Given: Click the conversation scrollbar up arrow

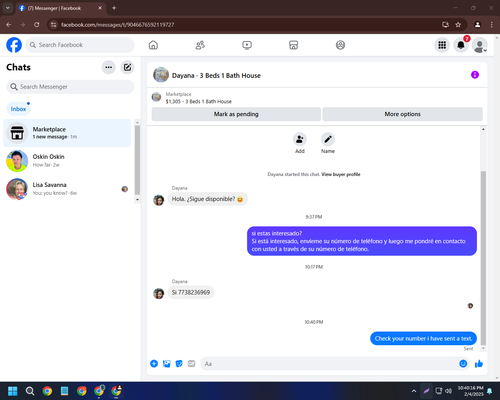Looking at the screenshot, I should point(483,129).
